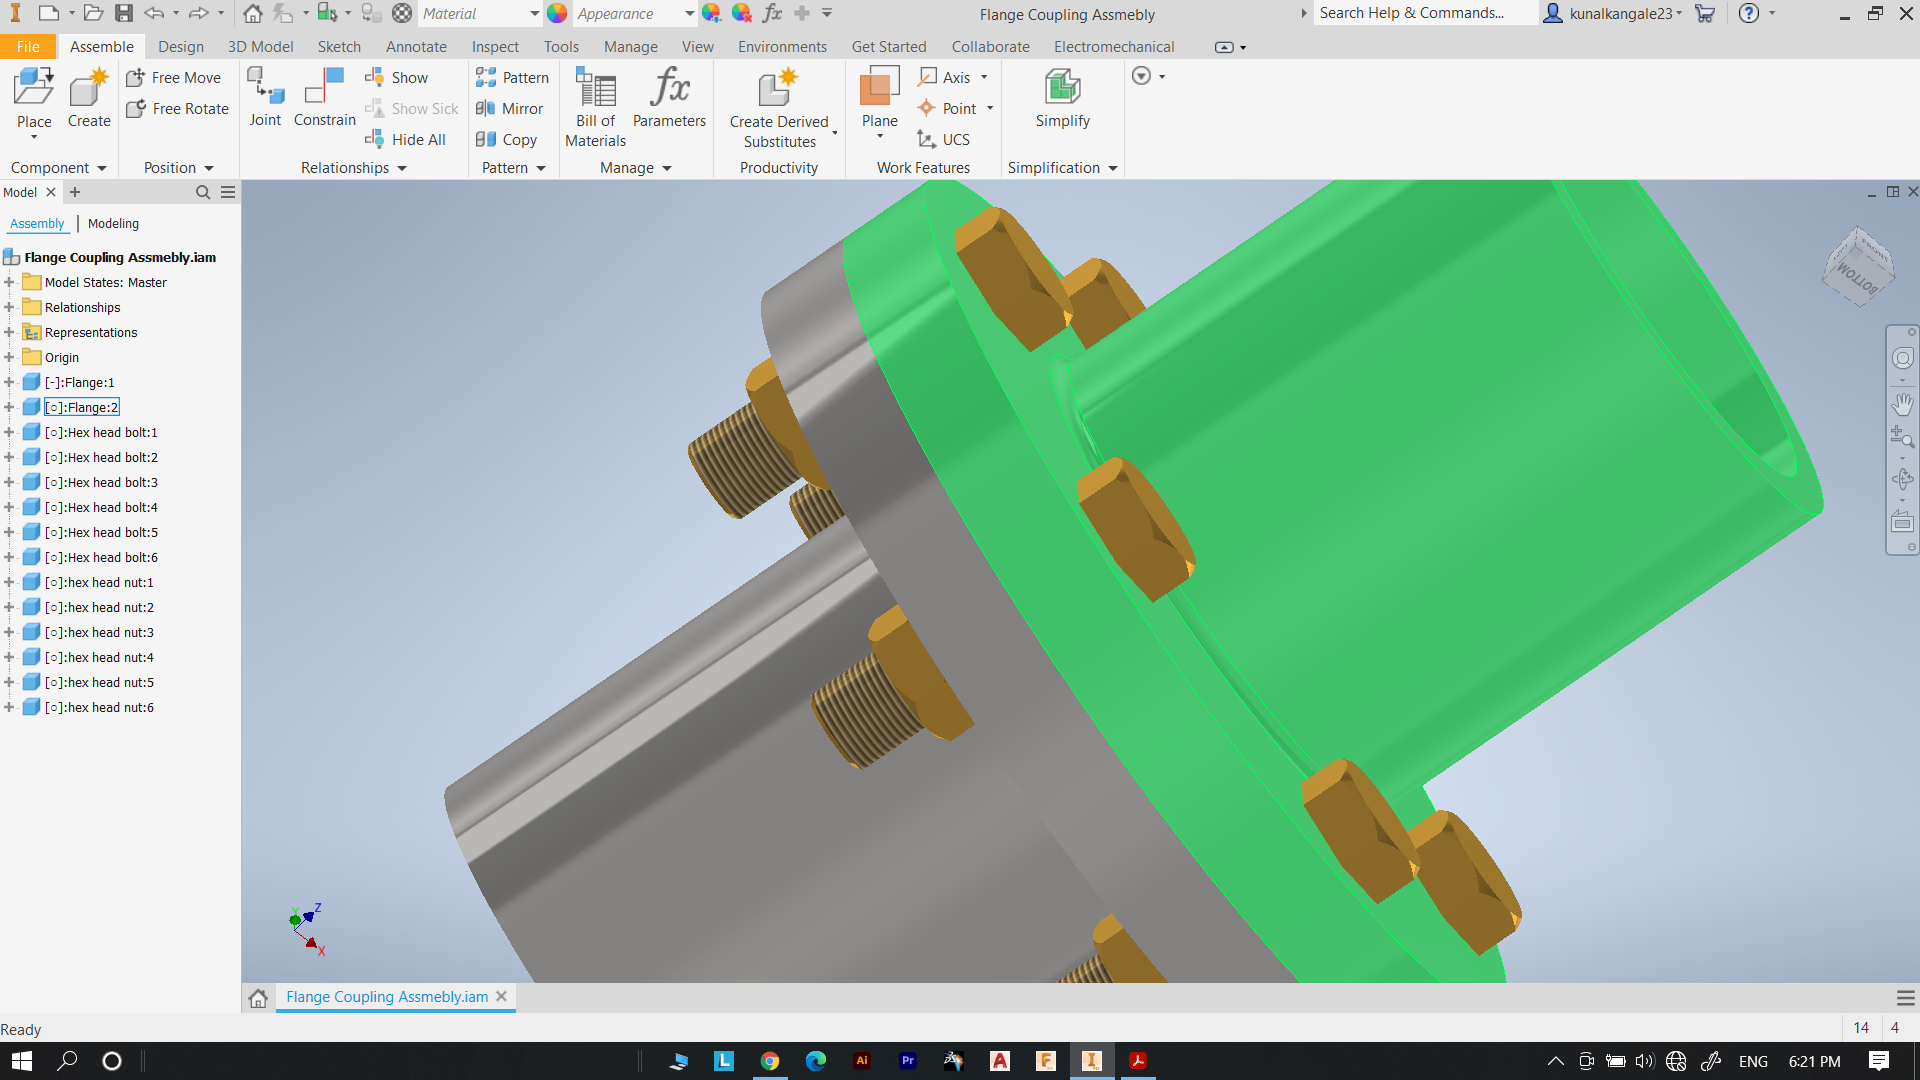
Task: Click the Appearance color wheel swatch
Action: tap(557, 13)
